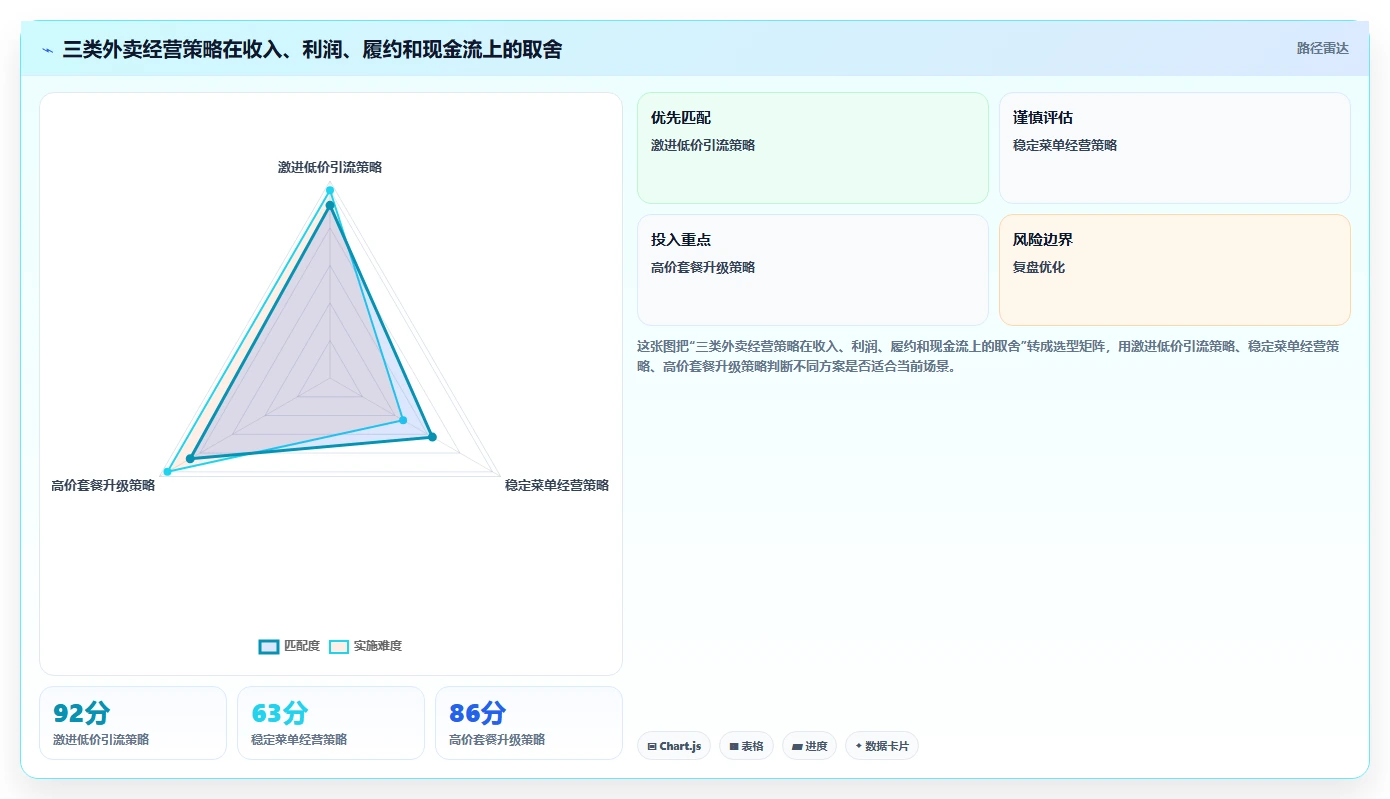Click the 63分 score card
The height and width of the screenshot is (799, 1390).
point(331,723)
